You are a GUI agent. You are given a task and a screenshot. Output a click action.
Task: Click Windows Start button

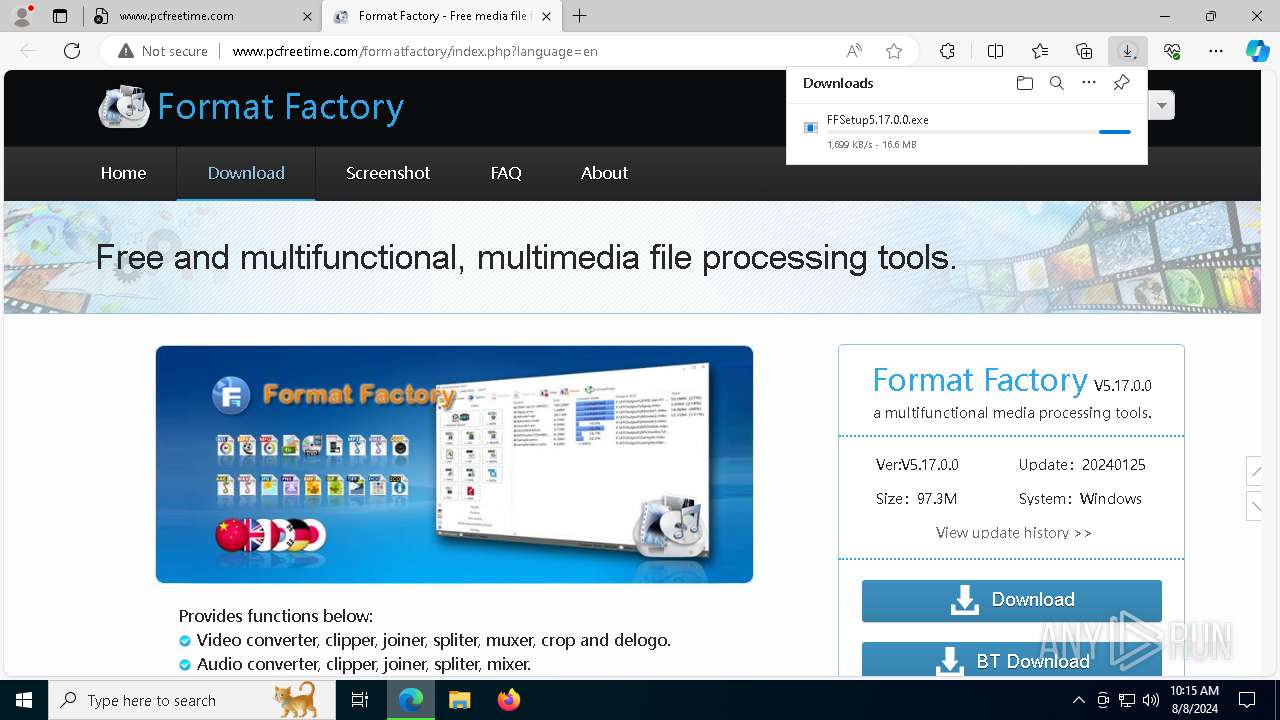pyautogui.click(x=24, y=700)
